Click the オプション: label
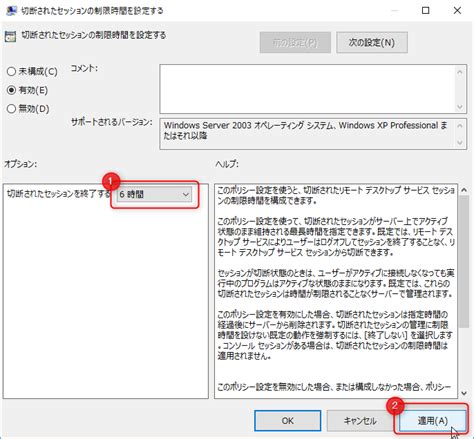474x439 pixels. [x=21, y=164]
